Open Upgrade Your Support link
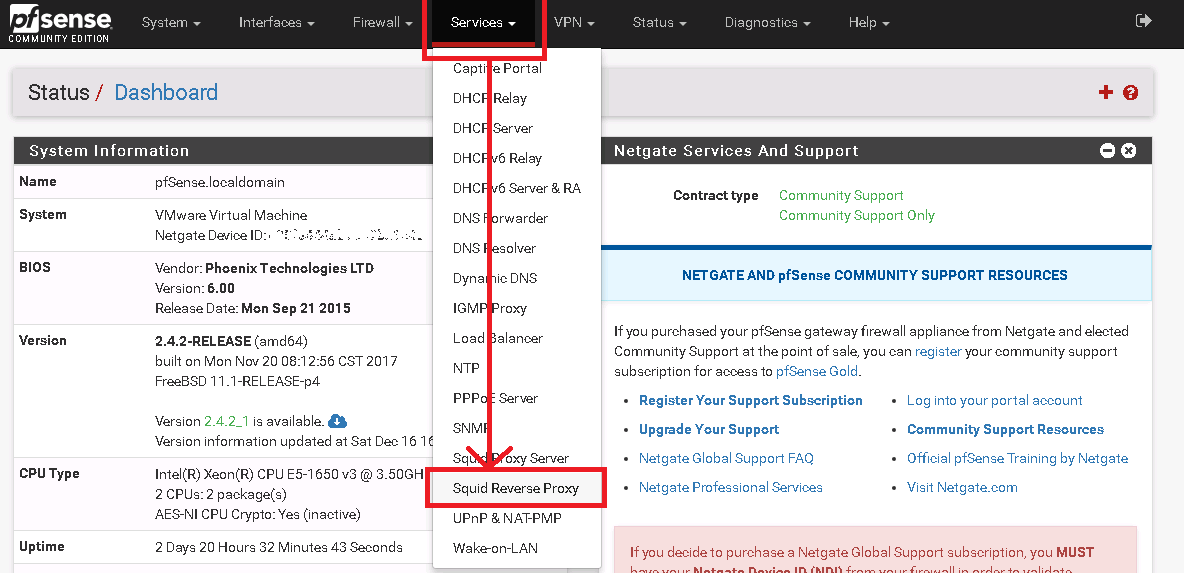Image resolution: width=1184 pixels, height=573 pixels. tap(709, 430)
